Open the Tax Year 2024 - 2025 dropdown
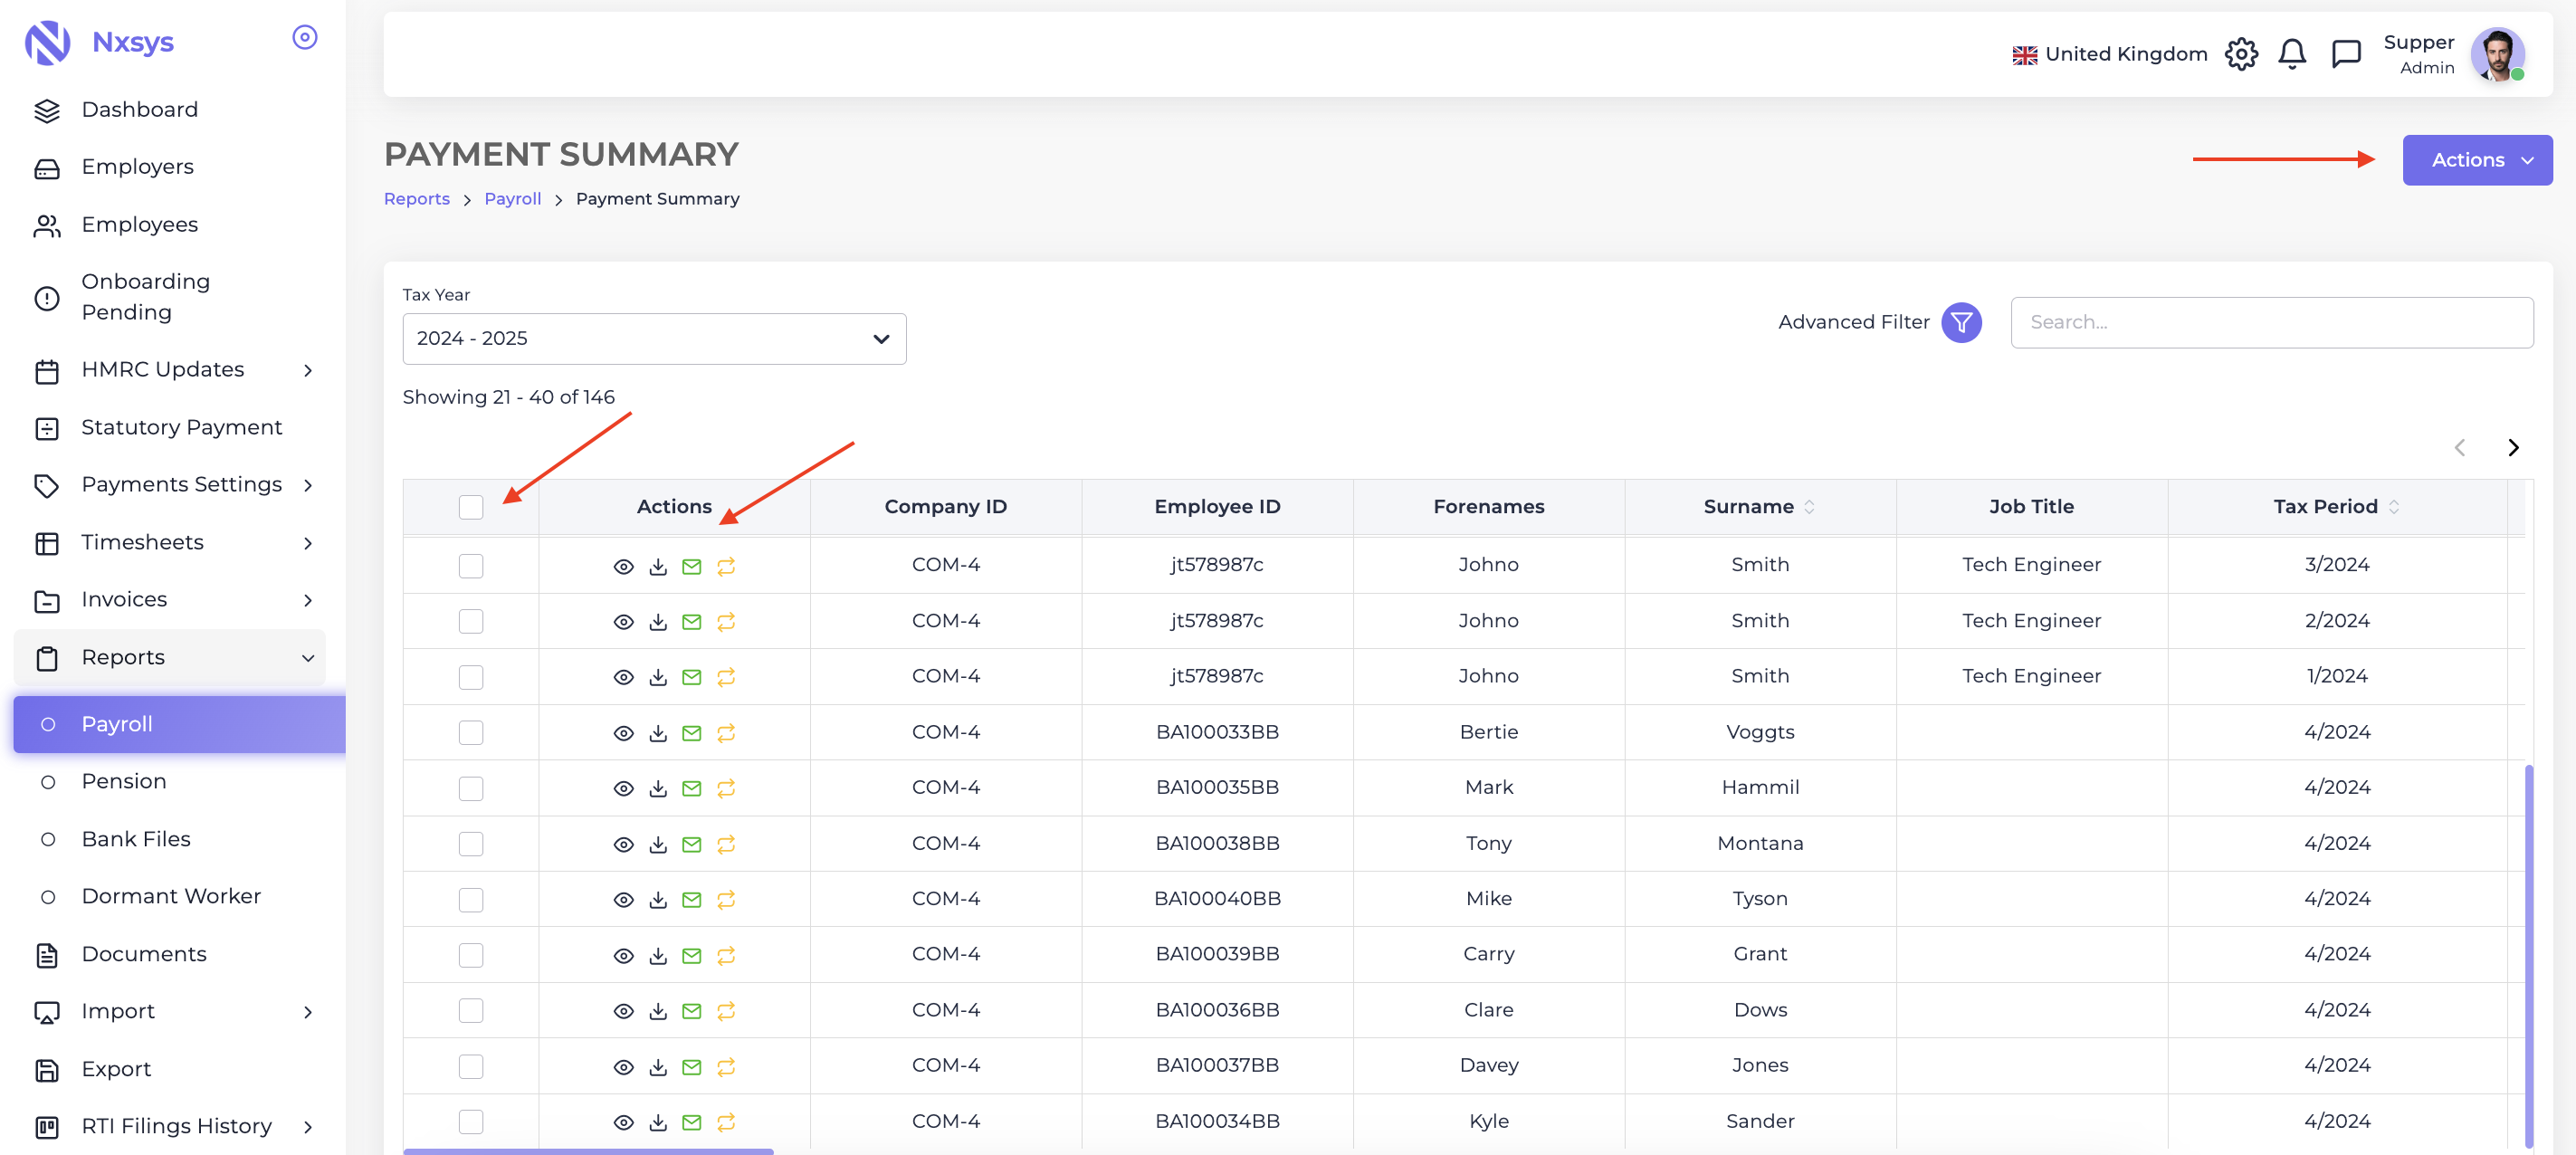Viewport: 2576px width, 1155px height. (x=654, y=339)
